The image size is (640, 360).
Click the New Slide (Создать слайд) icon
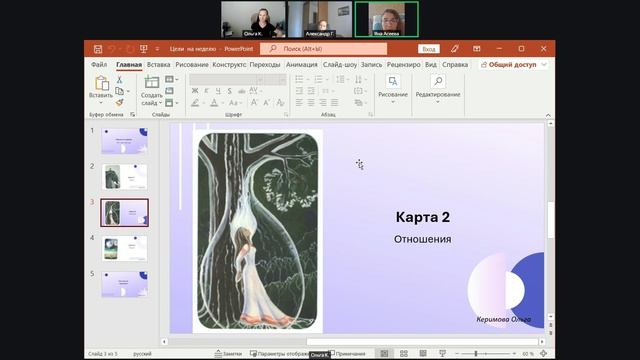tap(151, 82)
